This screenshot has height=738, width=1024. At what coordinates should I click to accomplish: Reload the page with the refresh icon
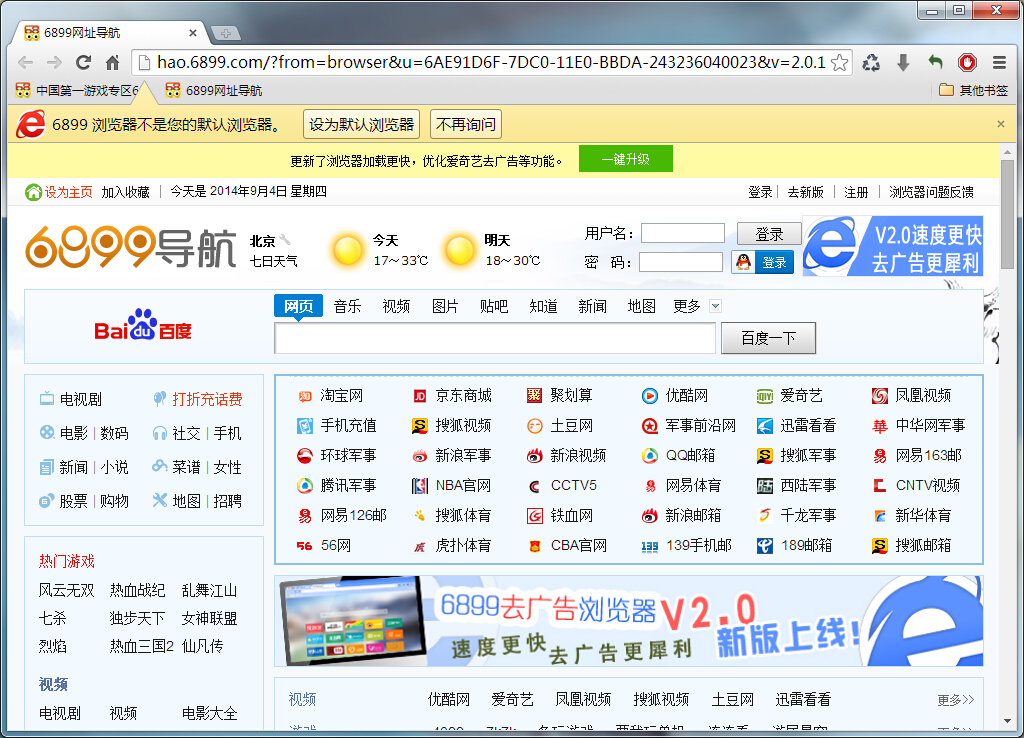tap(83, 63)
